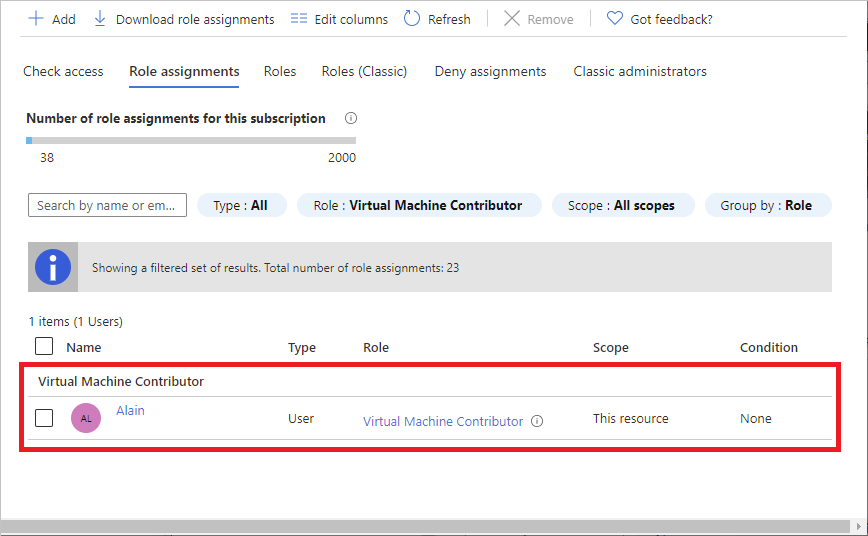Open the Role : Virtual Machine Contributor filter
Viewport: 868px width, 536px height.
point(418,205)
